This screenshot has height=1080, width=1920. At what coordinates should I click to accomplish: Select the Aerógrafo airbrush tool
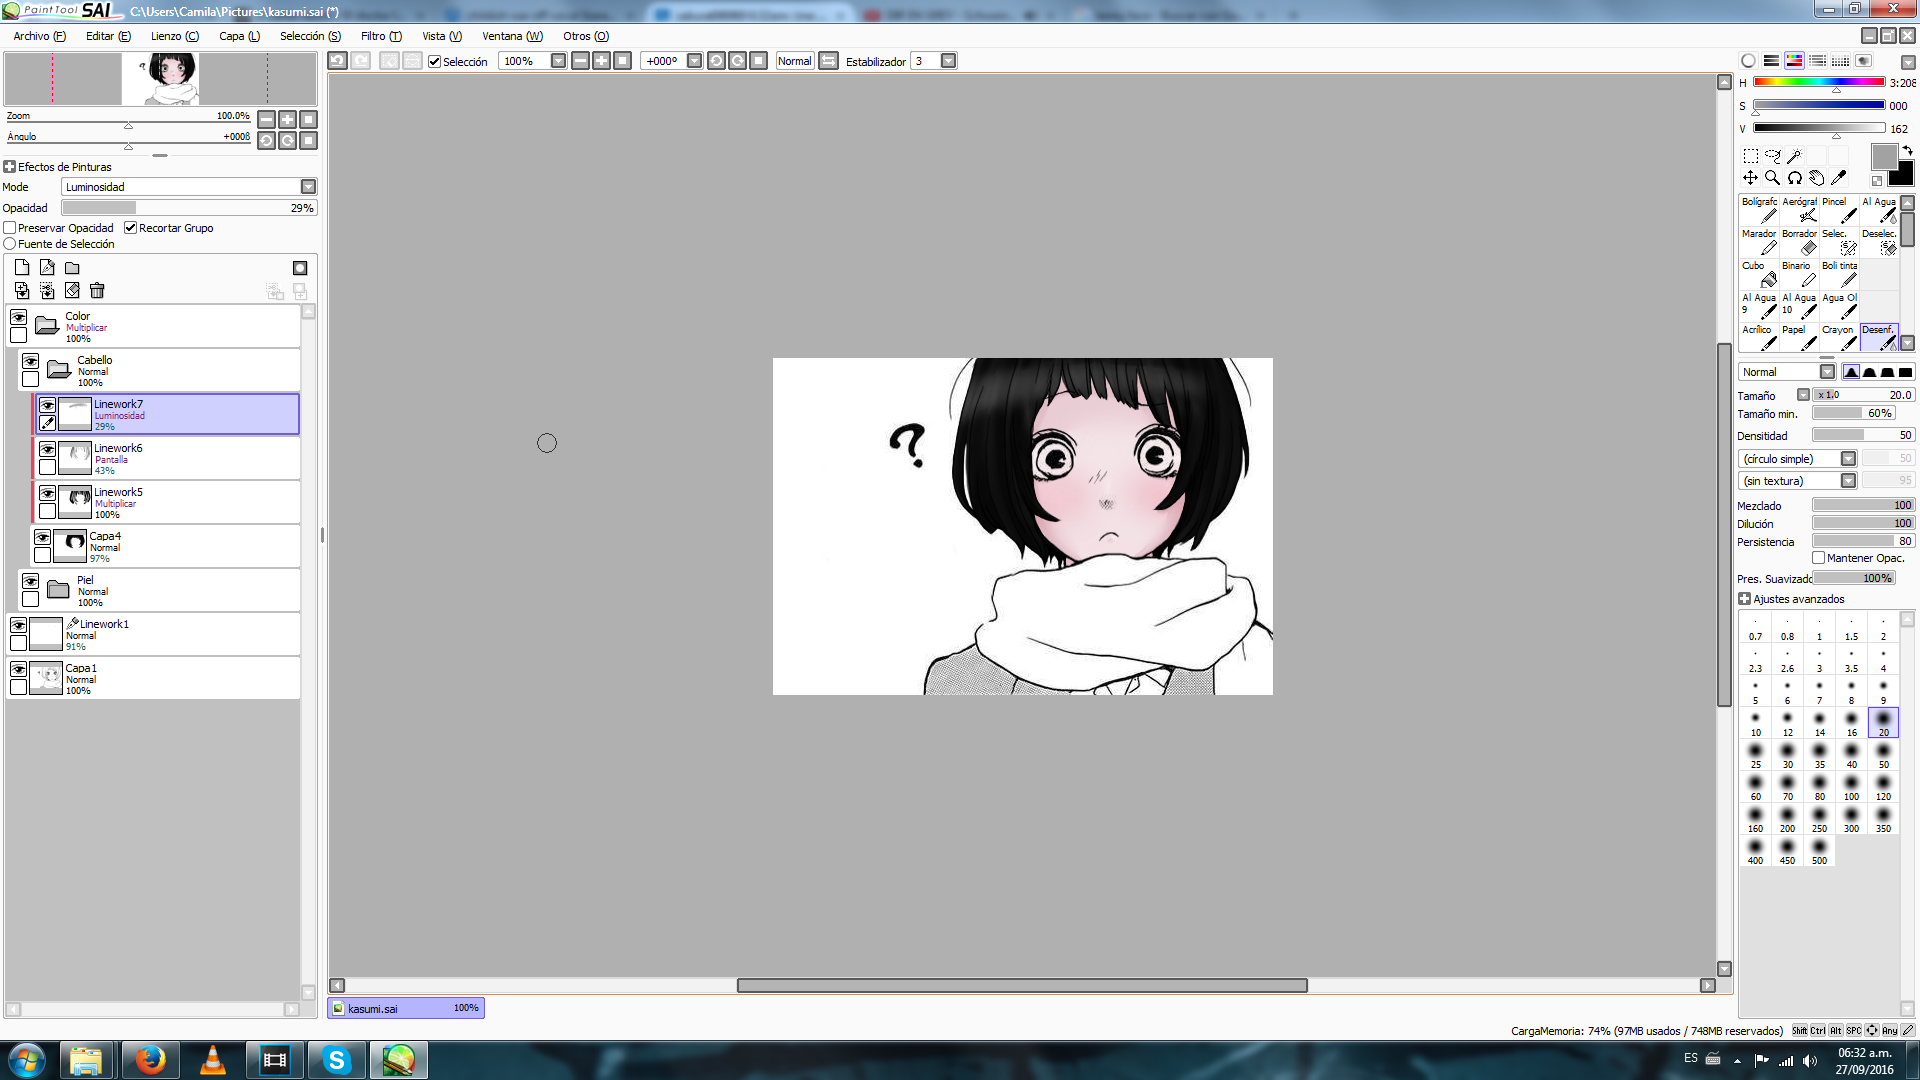[x=1799, y=209]
